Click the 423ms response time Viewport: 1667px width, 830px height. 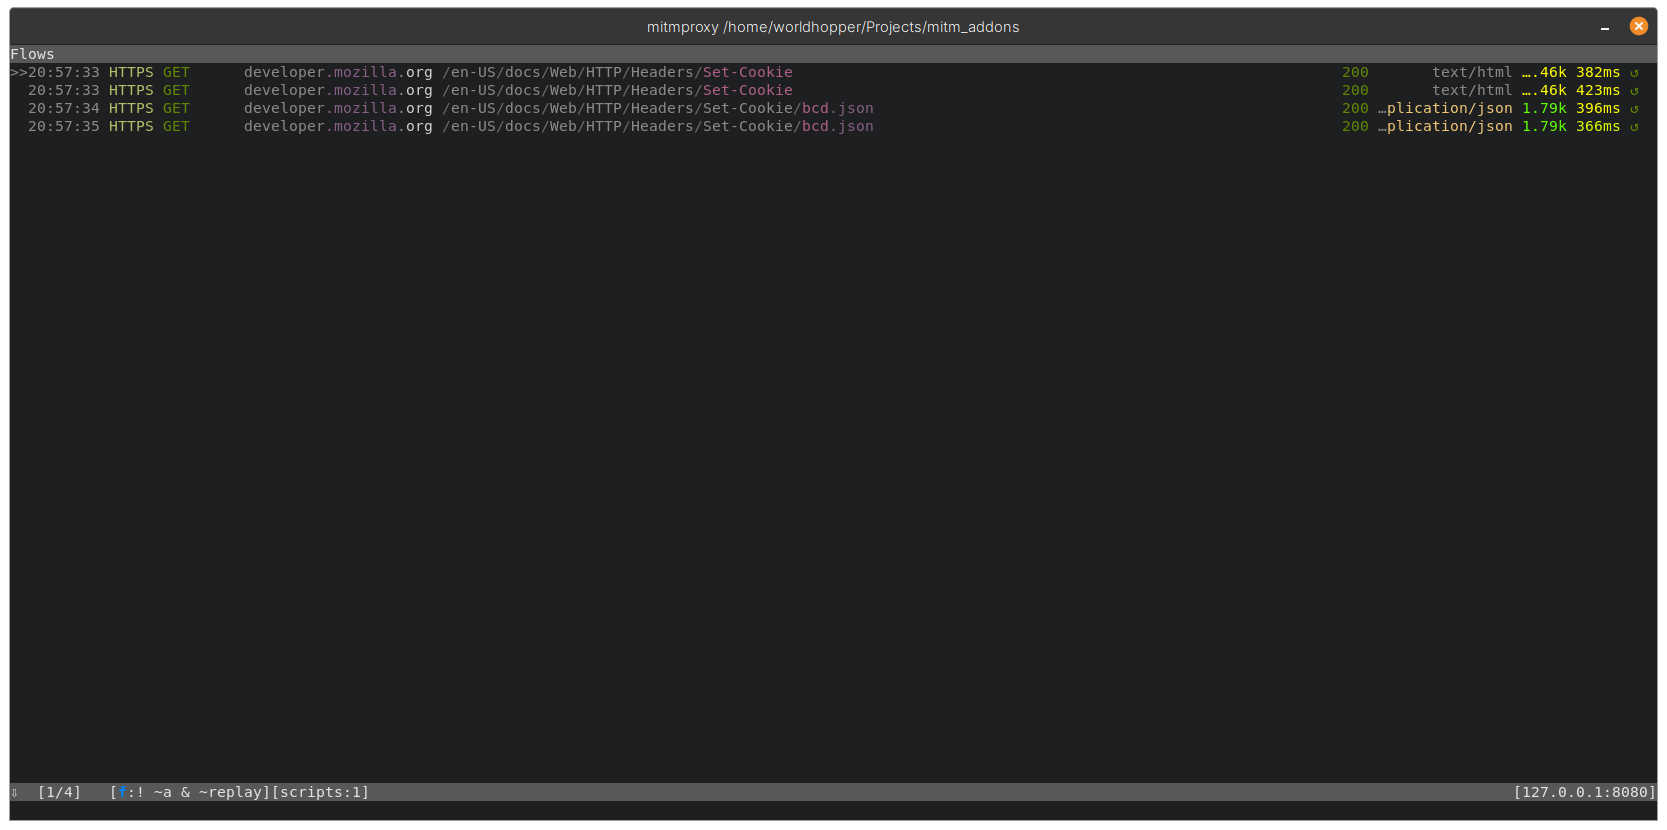(x=1598, y=90)
